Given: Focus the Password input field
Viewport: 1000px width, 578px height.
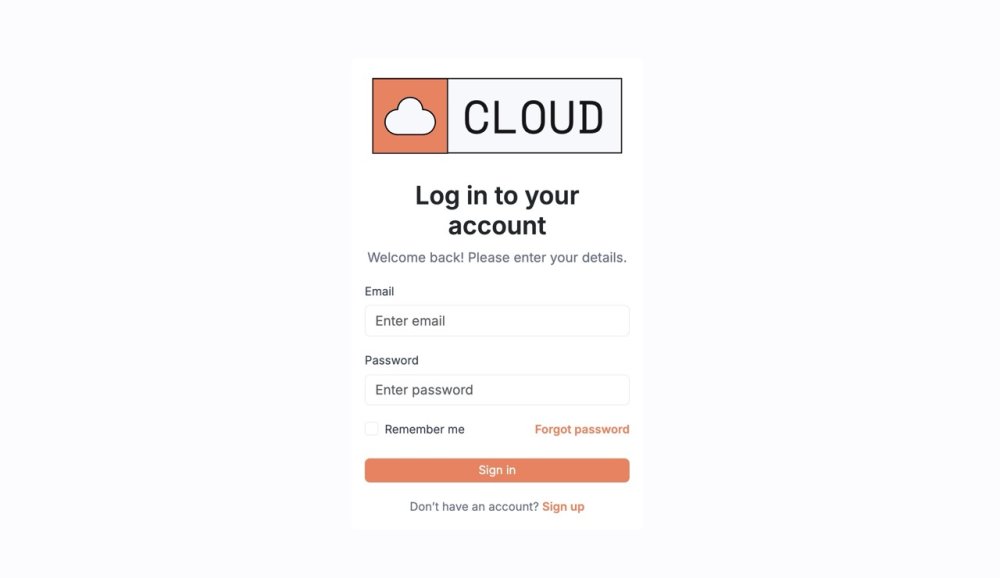Looking at the screenshot, I should click(x=497, y=390).
